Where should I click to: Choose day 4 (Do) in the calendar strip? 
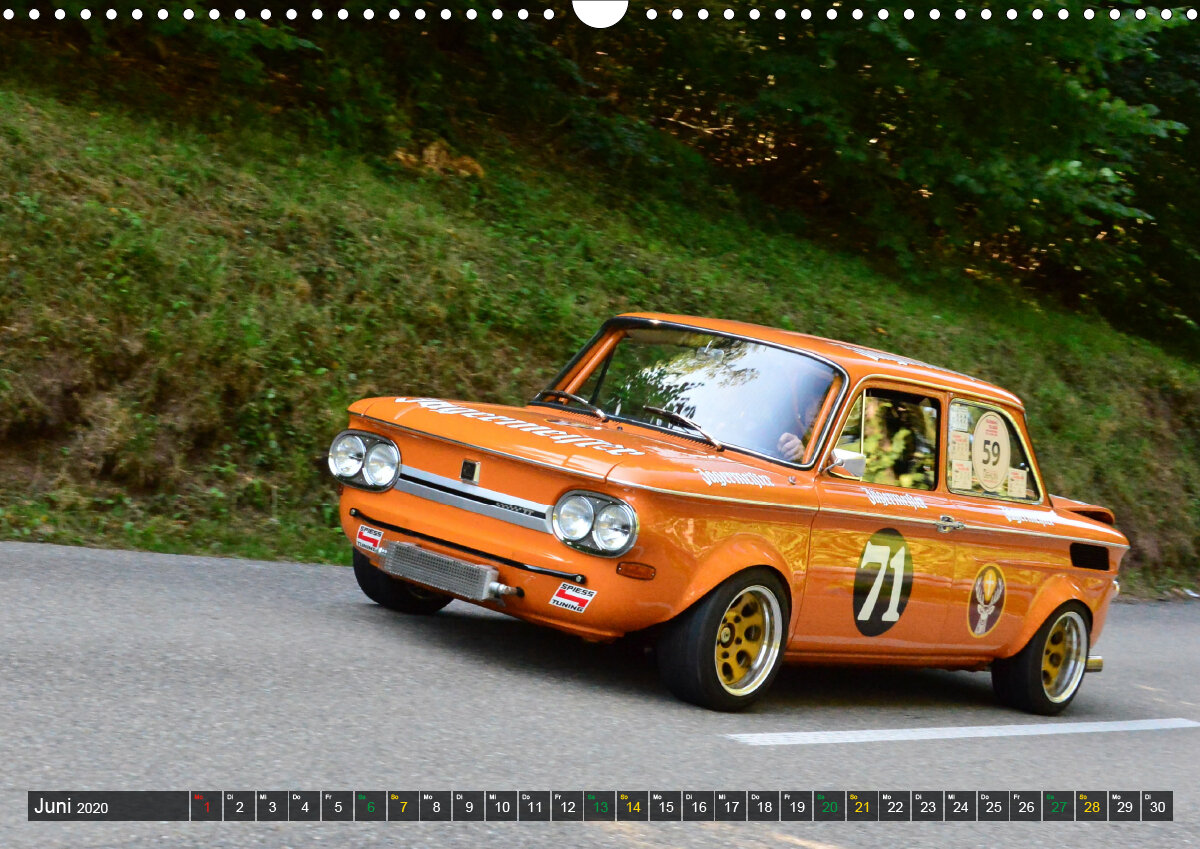pyautogui.click(x=304, y=806)
